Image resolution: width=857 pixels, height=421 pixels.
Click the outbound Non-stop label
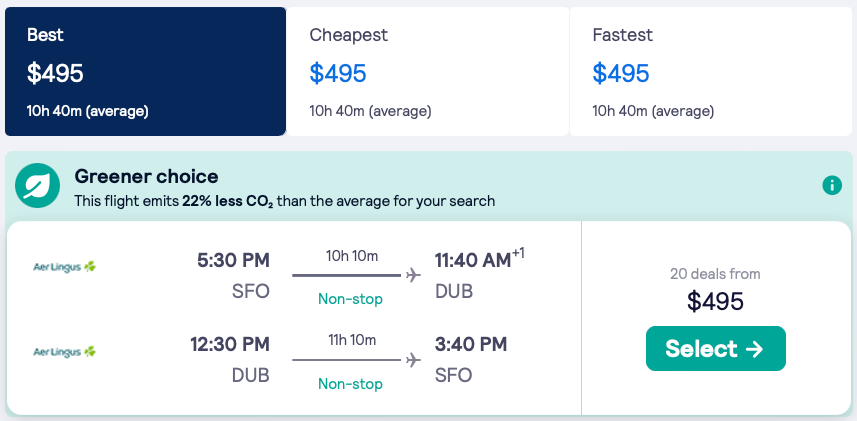click(x=350, y=299)
